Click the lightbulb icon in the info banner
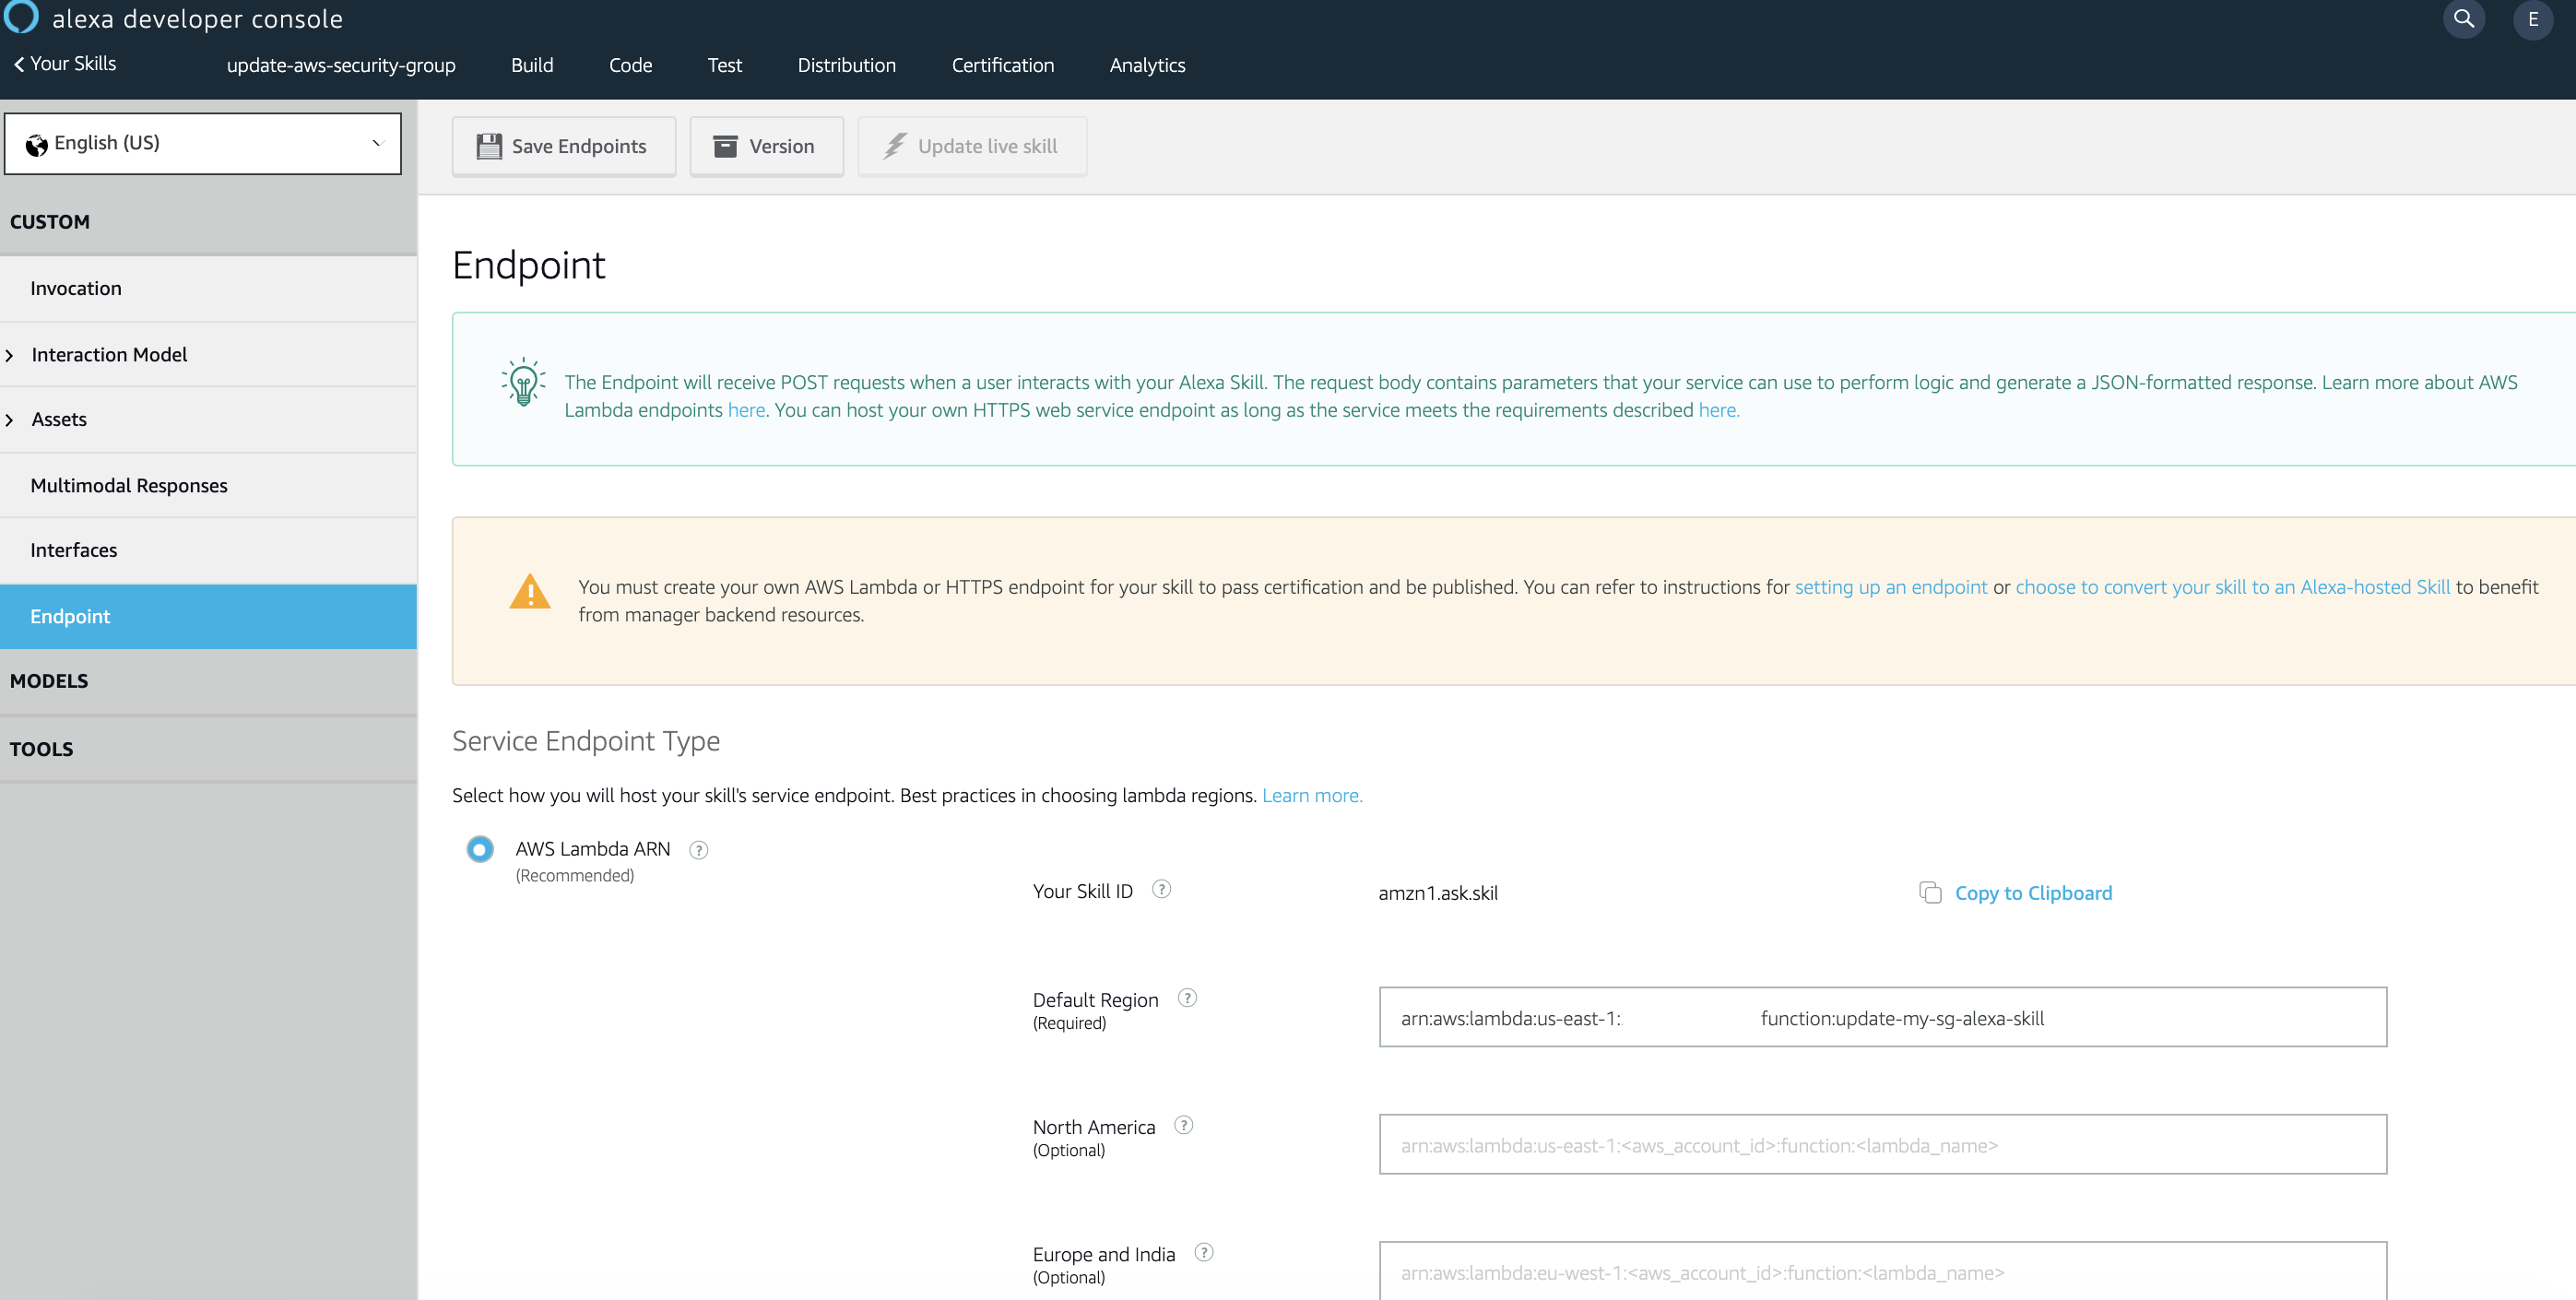 click(x=522, y=382)
